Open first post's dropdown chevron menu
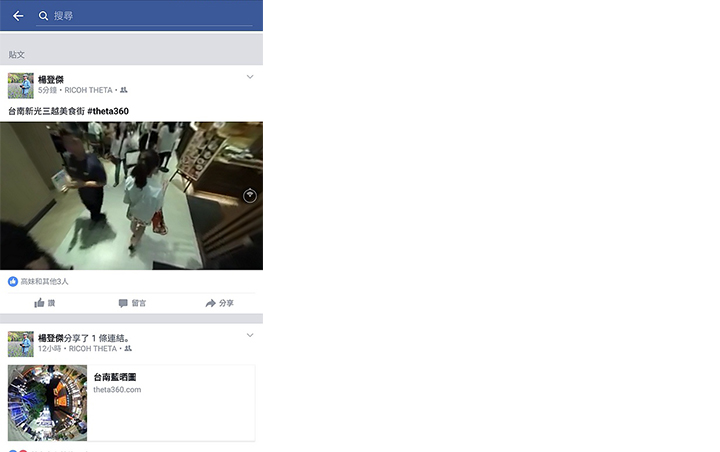Screen dimensions: 720x452 250,77
